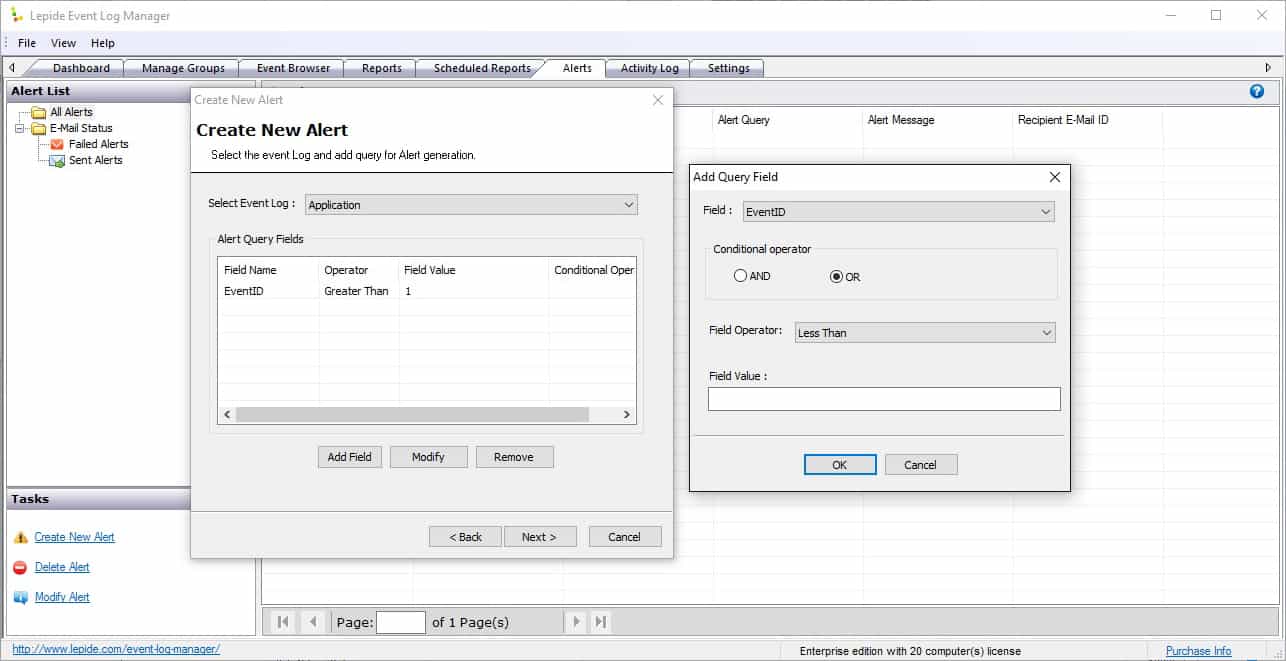Image resolution: width=1286 pixels, height=661 pixels.
Task: Open the Select Event Log dropdown
Action: (471, 205)
